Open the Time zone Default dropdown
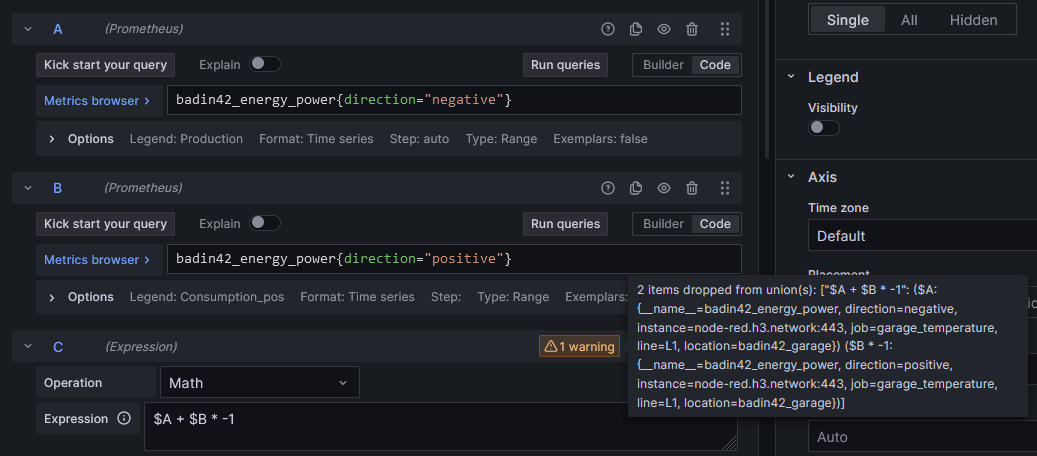Screen dimensions: 1037x456 coord(923,236)
